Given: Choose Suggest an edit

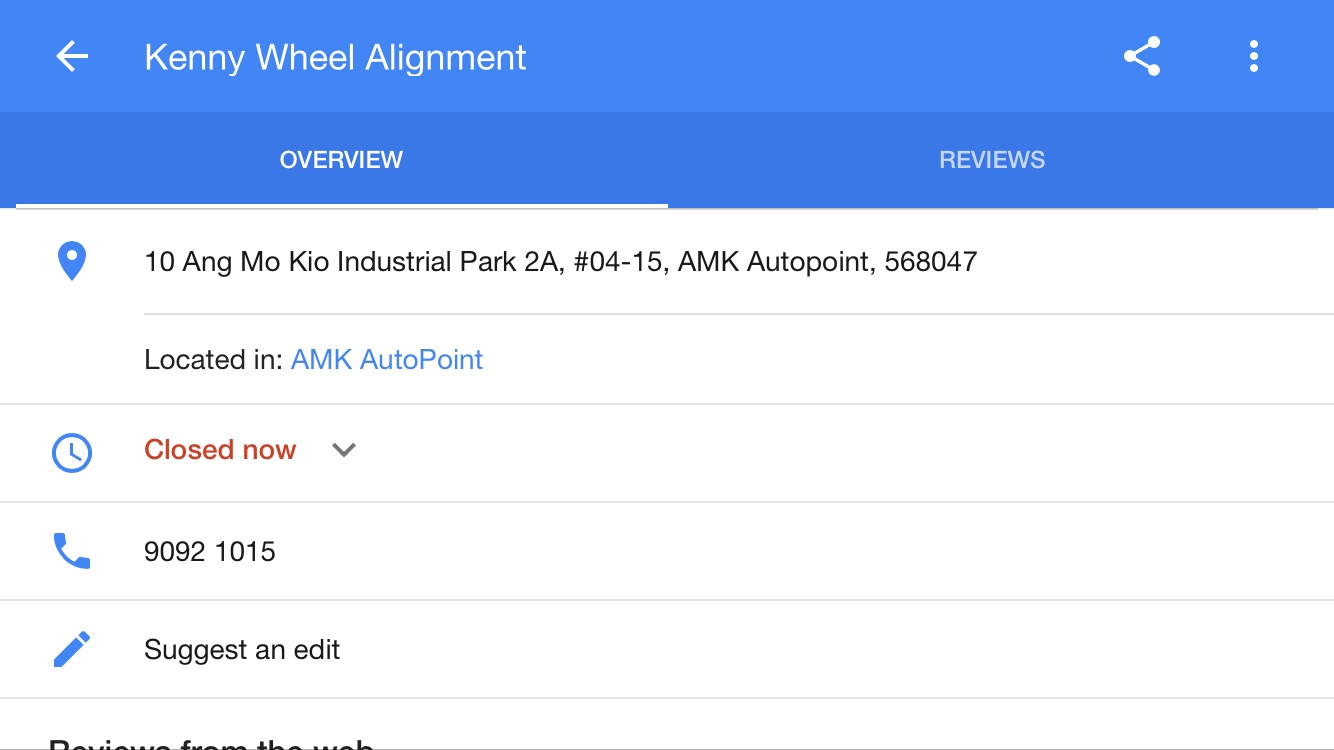Looking at the screenshot, I should tap(242, 650).
